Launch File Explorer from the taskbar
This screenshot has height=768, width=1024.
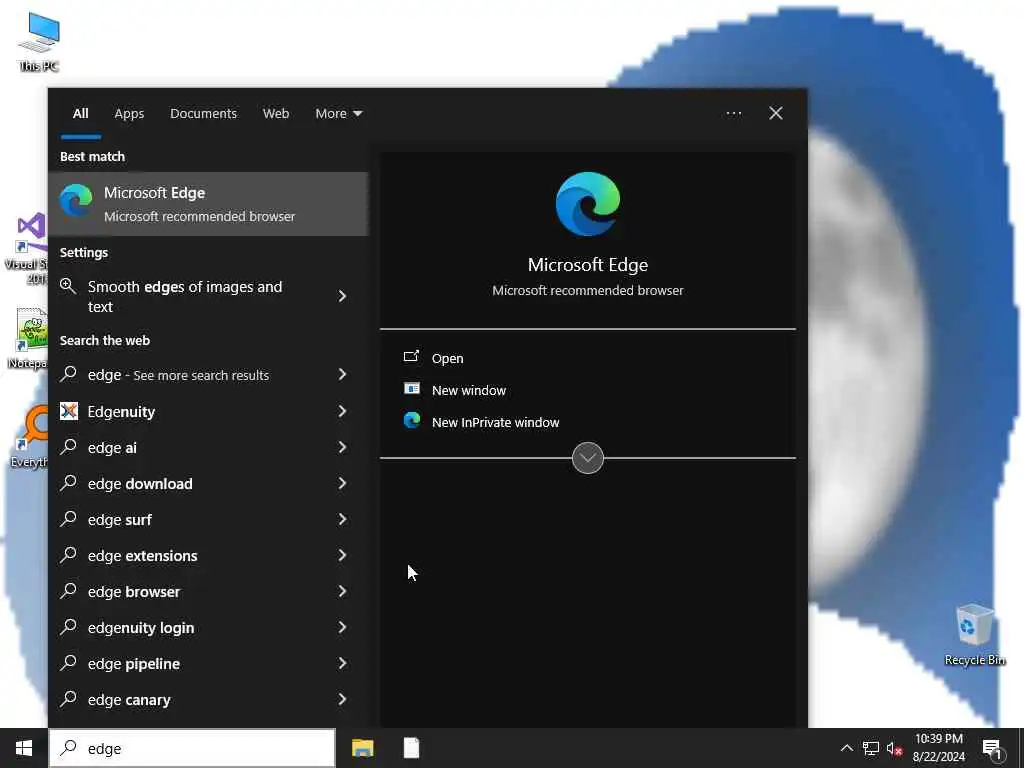(362, 748)
